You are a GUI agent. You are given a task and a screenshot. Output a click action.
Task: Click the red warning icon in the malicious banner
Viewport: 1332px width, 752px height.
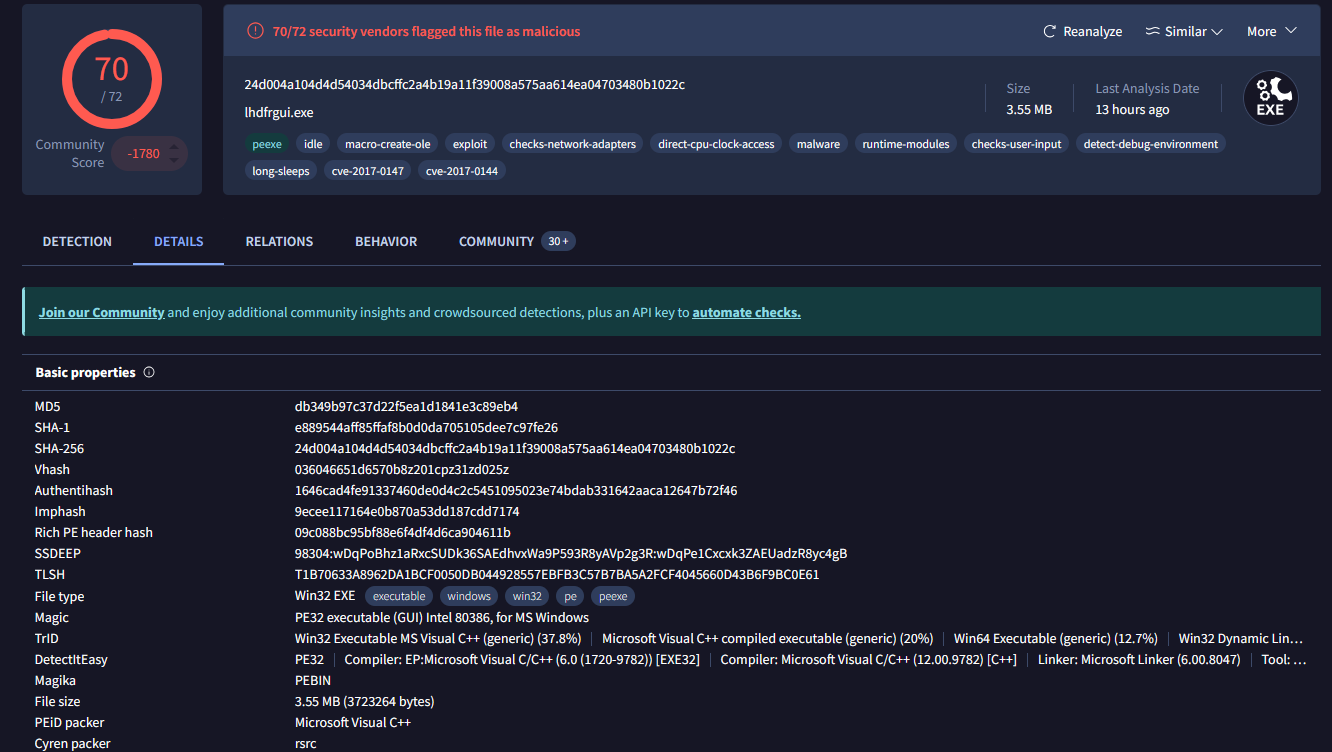(x=256, y=31)
